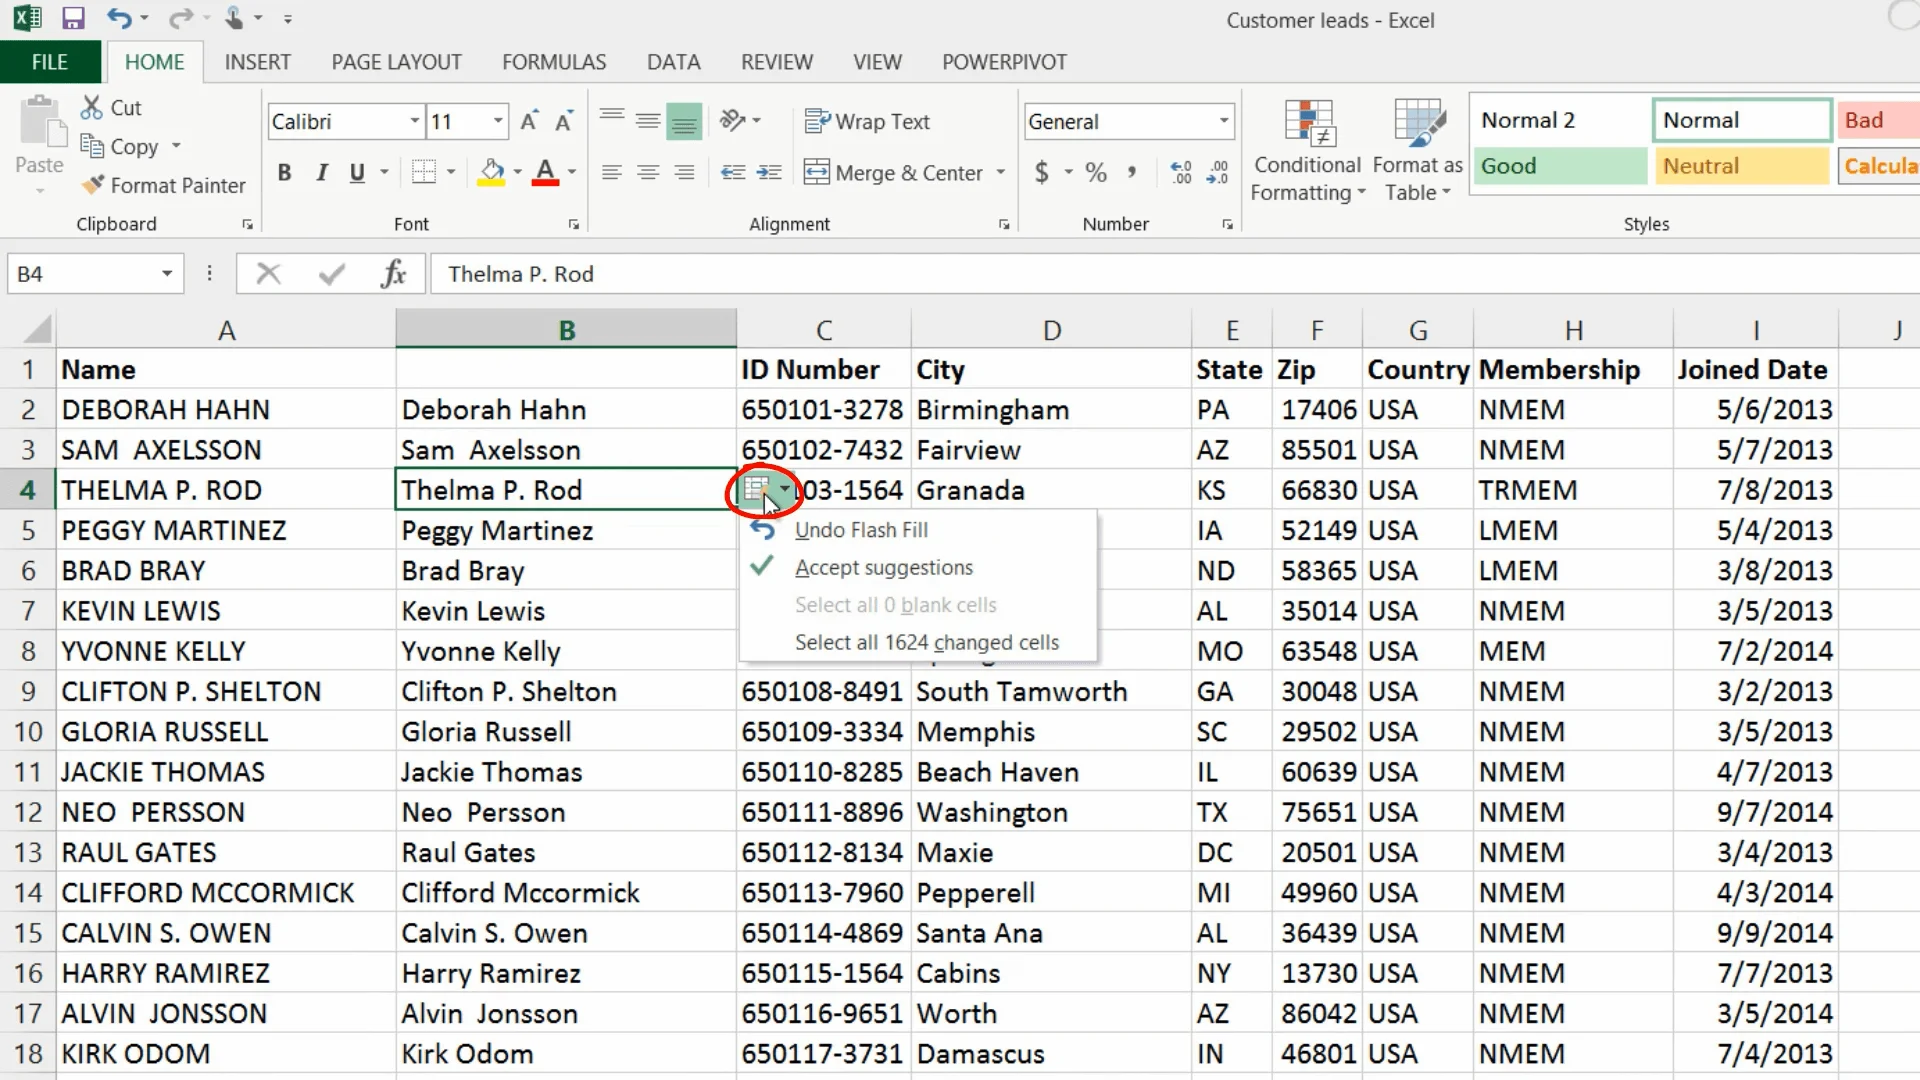Choose Undo Flash Fill from menu
Viewport: 1920px width, 1080px height.
pyautogui.click(x=861, y=530)
